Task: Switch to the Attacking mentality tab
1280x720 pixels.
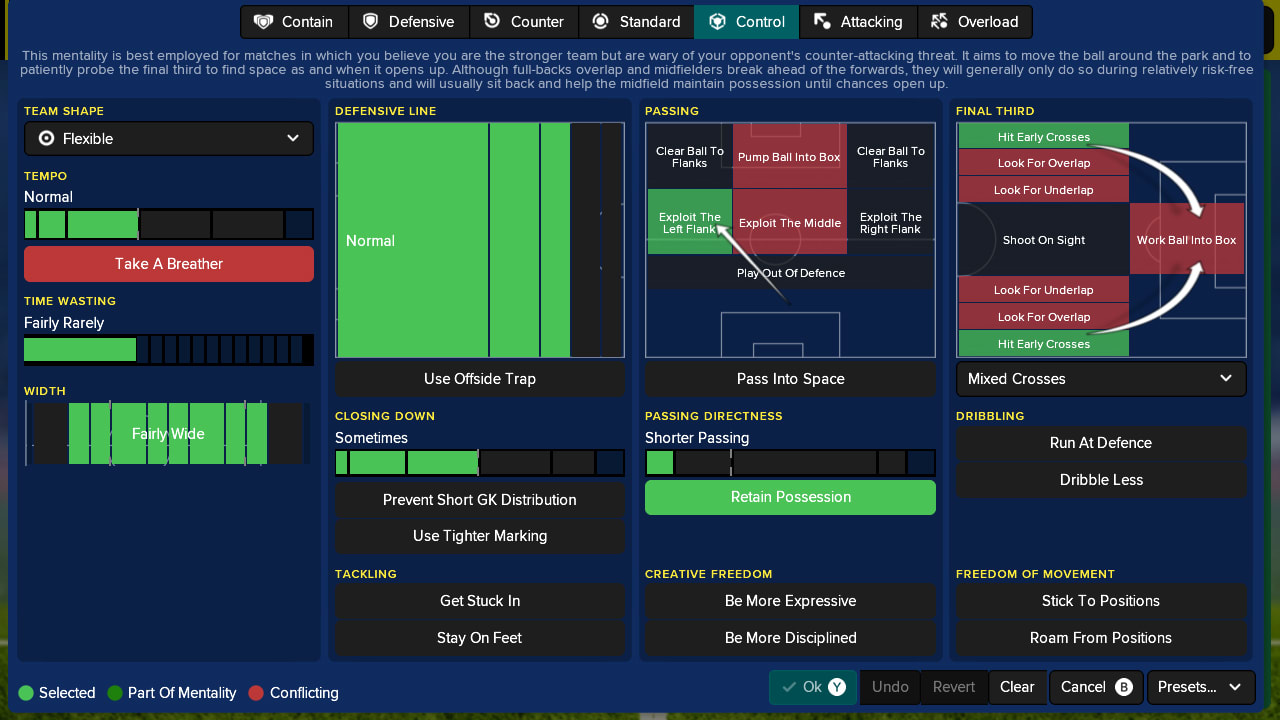Action: (x=858, y=21)
